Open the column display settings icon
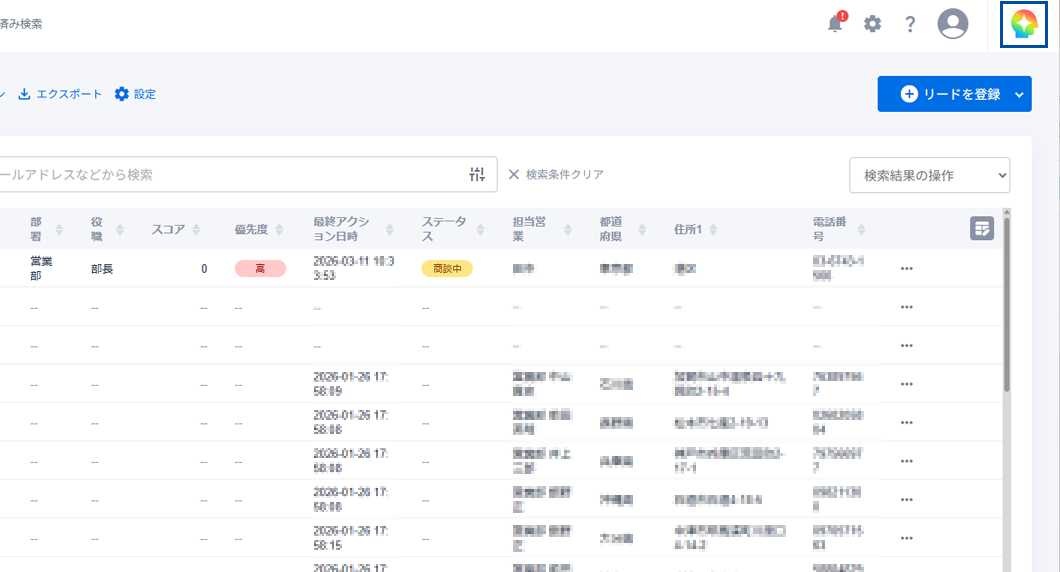1060x572 pixels. [982, 229]
